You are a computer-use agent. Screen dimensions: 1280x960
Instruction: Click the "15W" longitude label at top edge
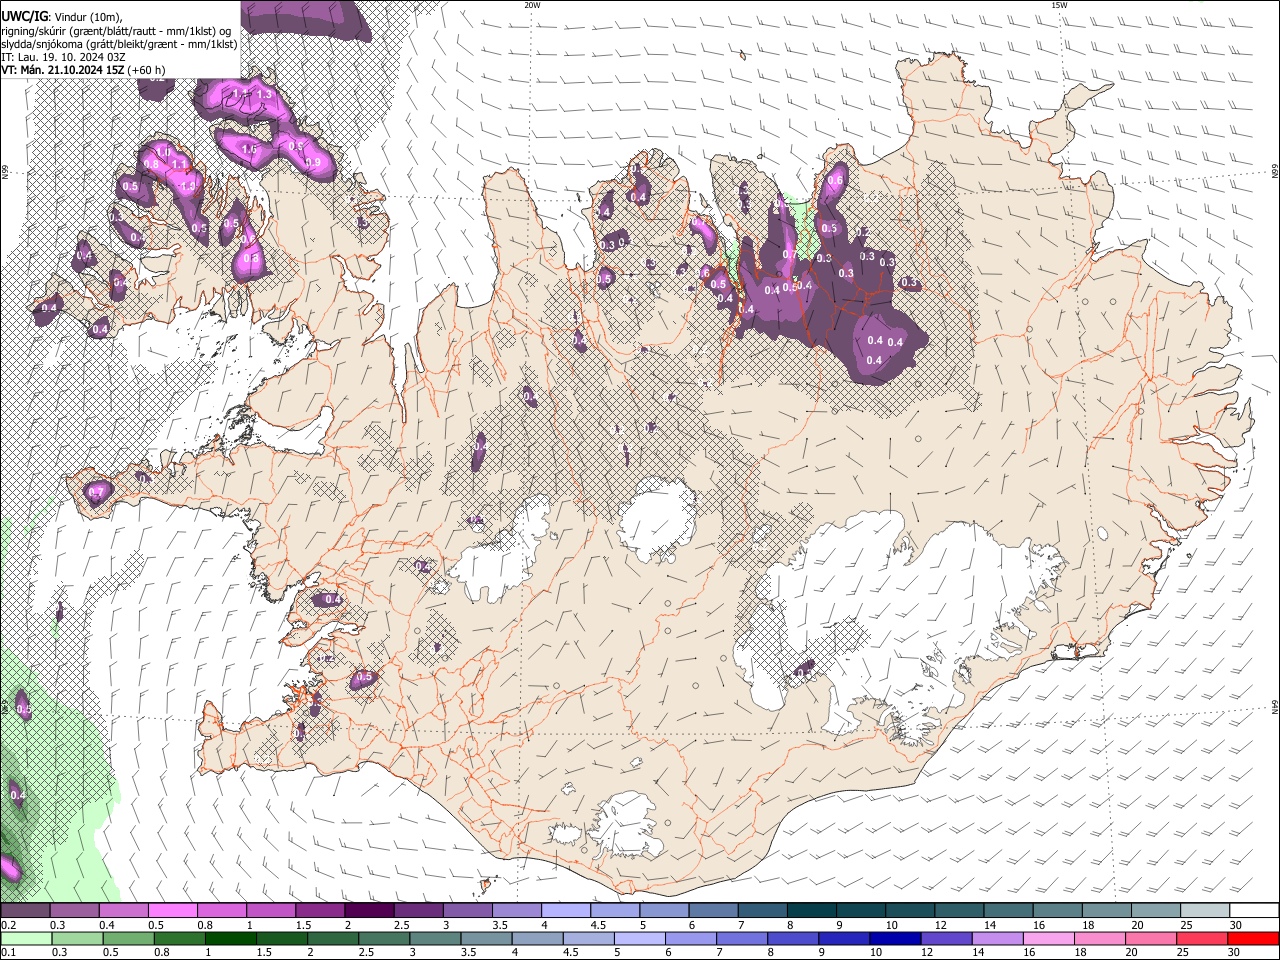pos(1059,5)
